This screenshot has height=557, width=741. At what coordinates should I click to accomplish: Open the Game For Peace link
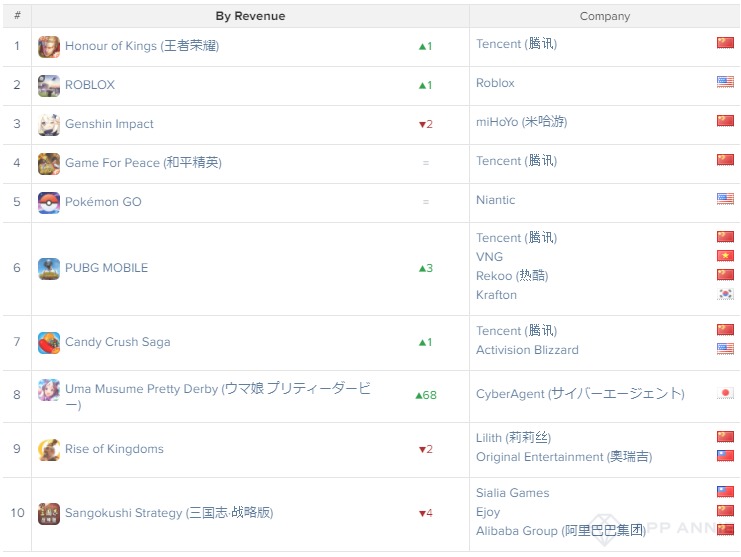[143, 163]
